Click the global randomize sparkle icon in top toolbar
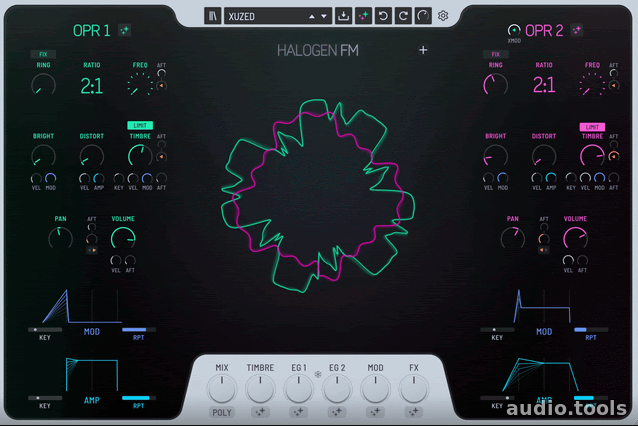 [x=363, y=16]
